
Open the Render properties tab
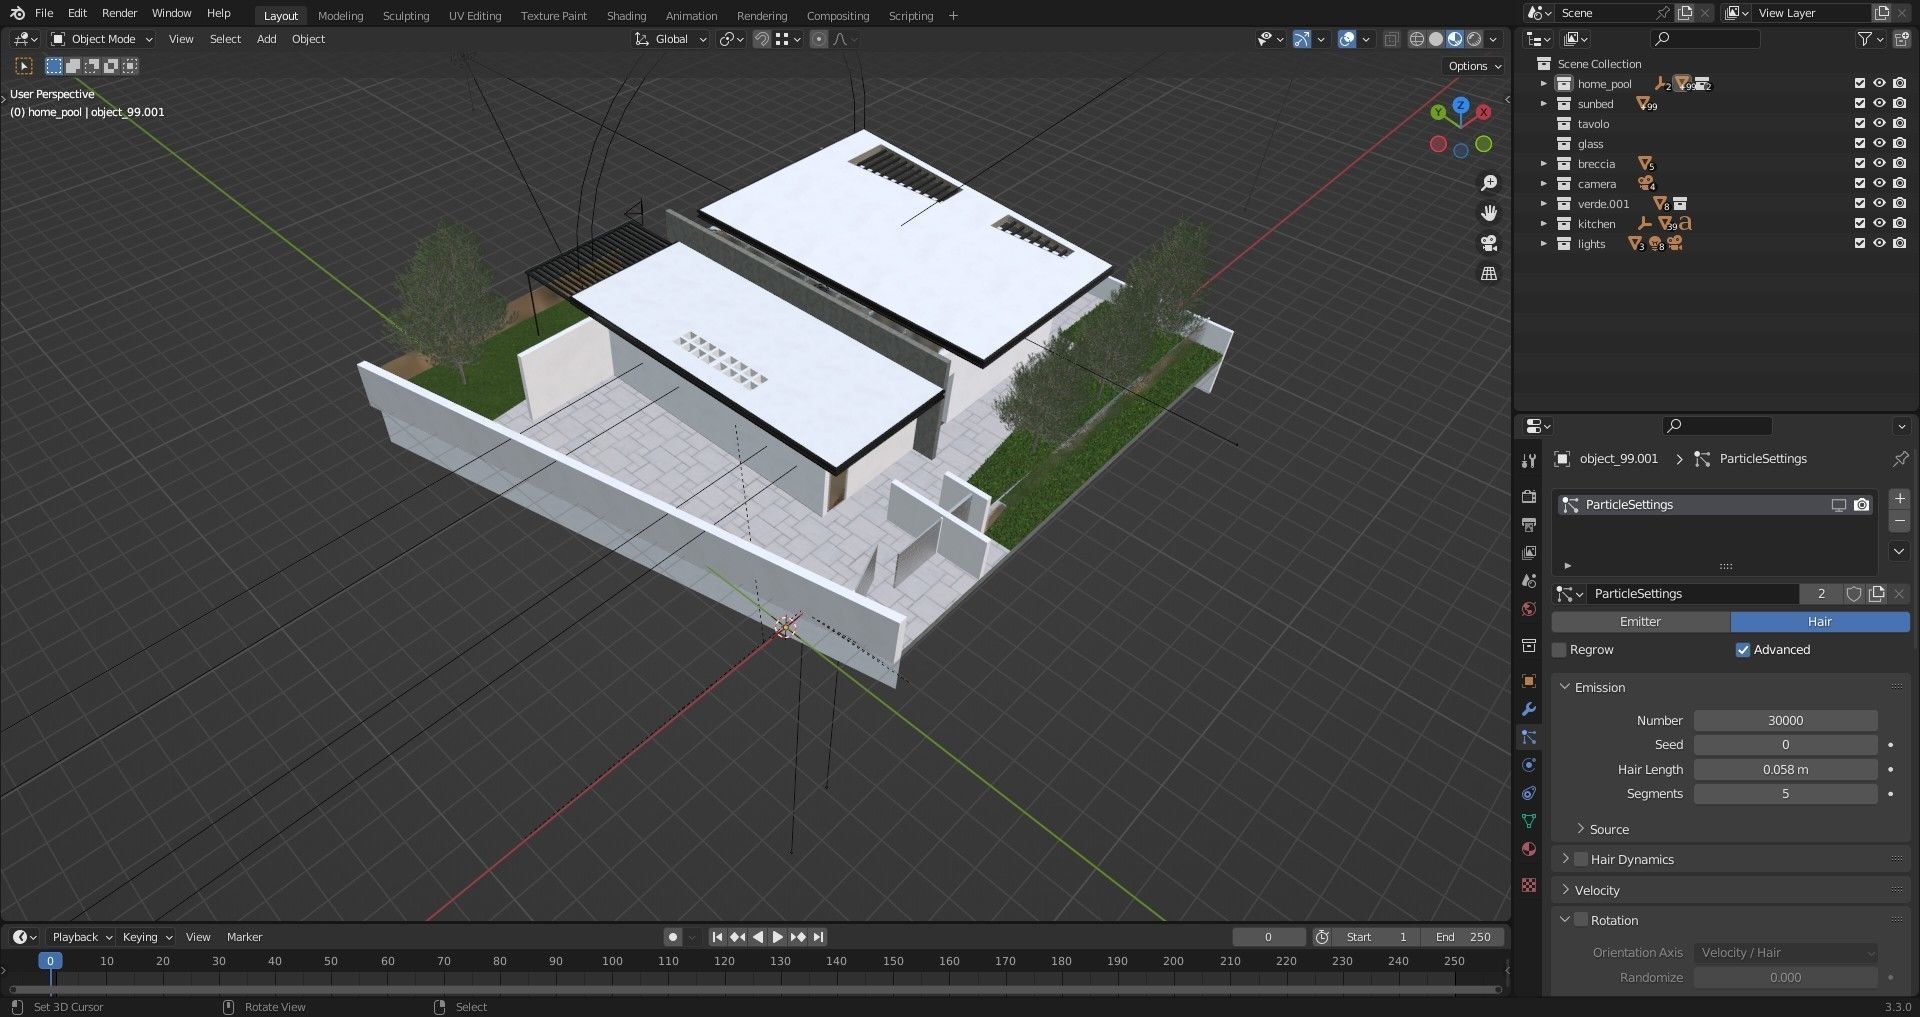[x=1529, y=497]
